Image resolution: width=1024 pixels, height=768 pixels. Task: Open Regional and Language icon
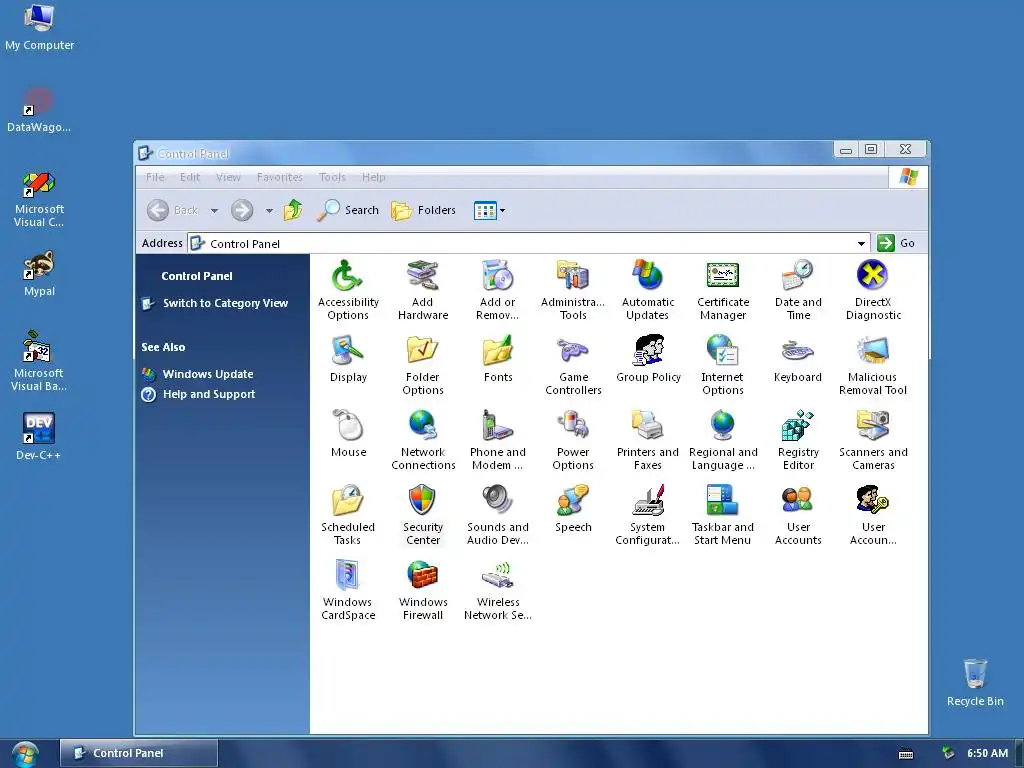click(723, 440)
